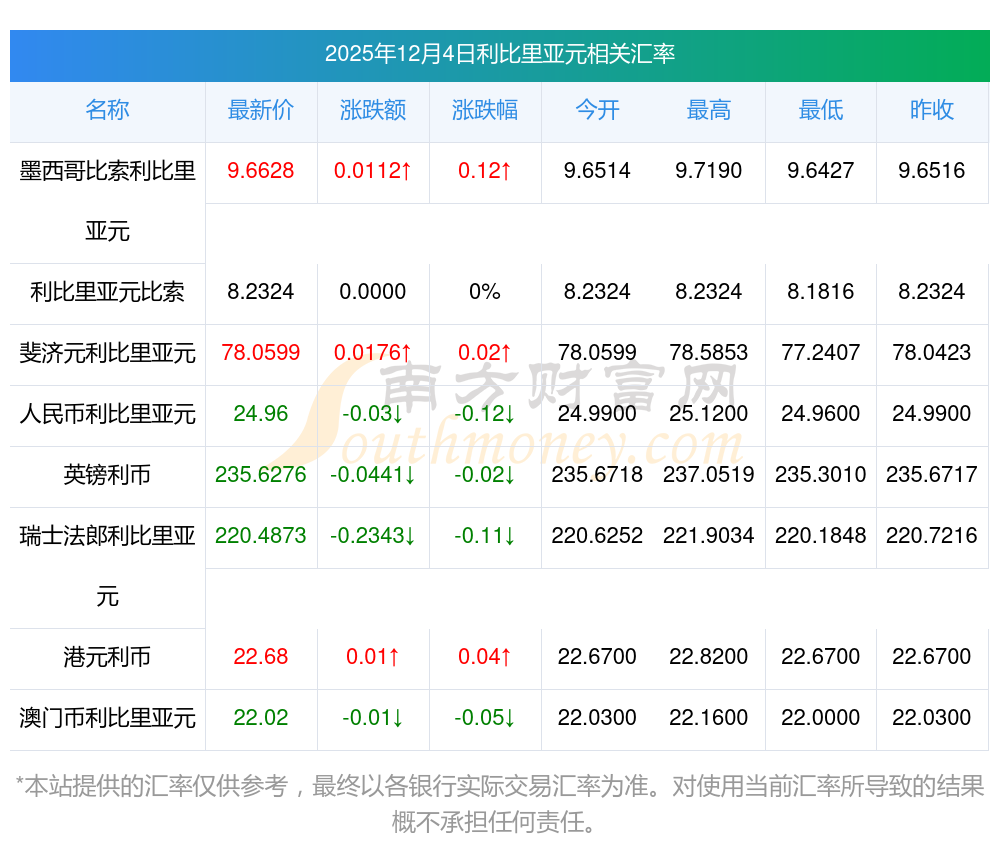Select the 78.5853 highest price cell

tap(709, 353)
